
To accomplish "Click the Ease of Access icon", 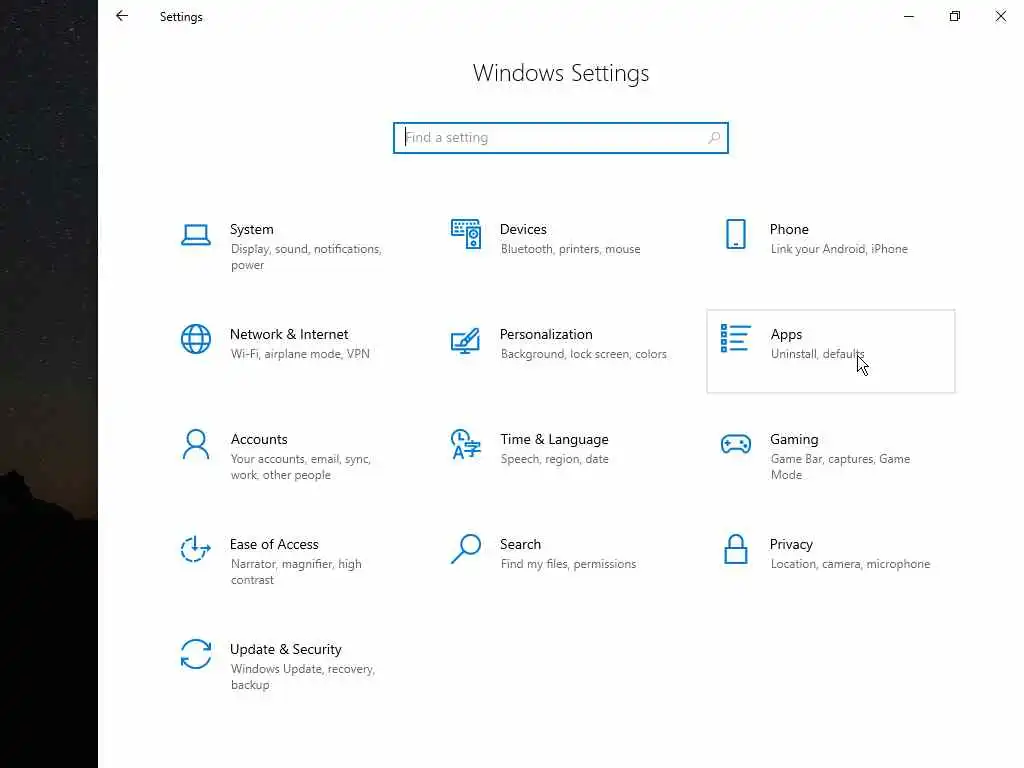I will click(x=196, y=549).
